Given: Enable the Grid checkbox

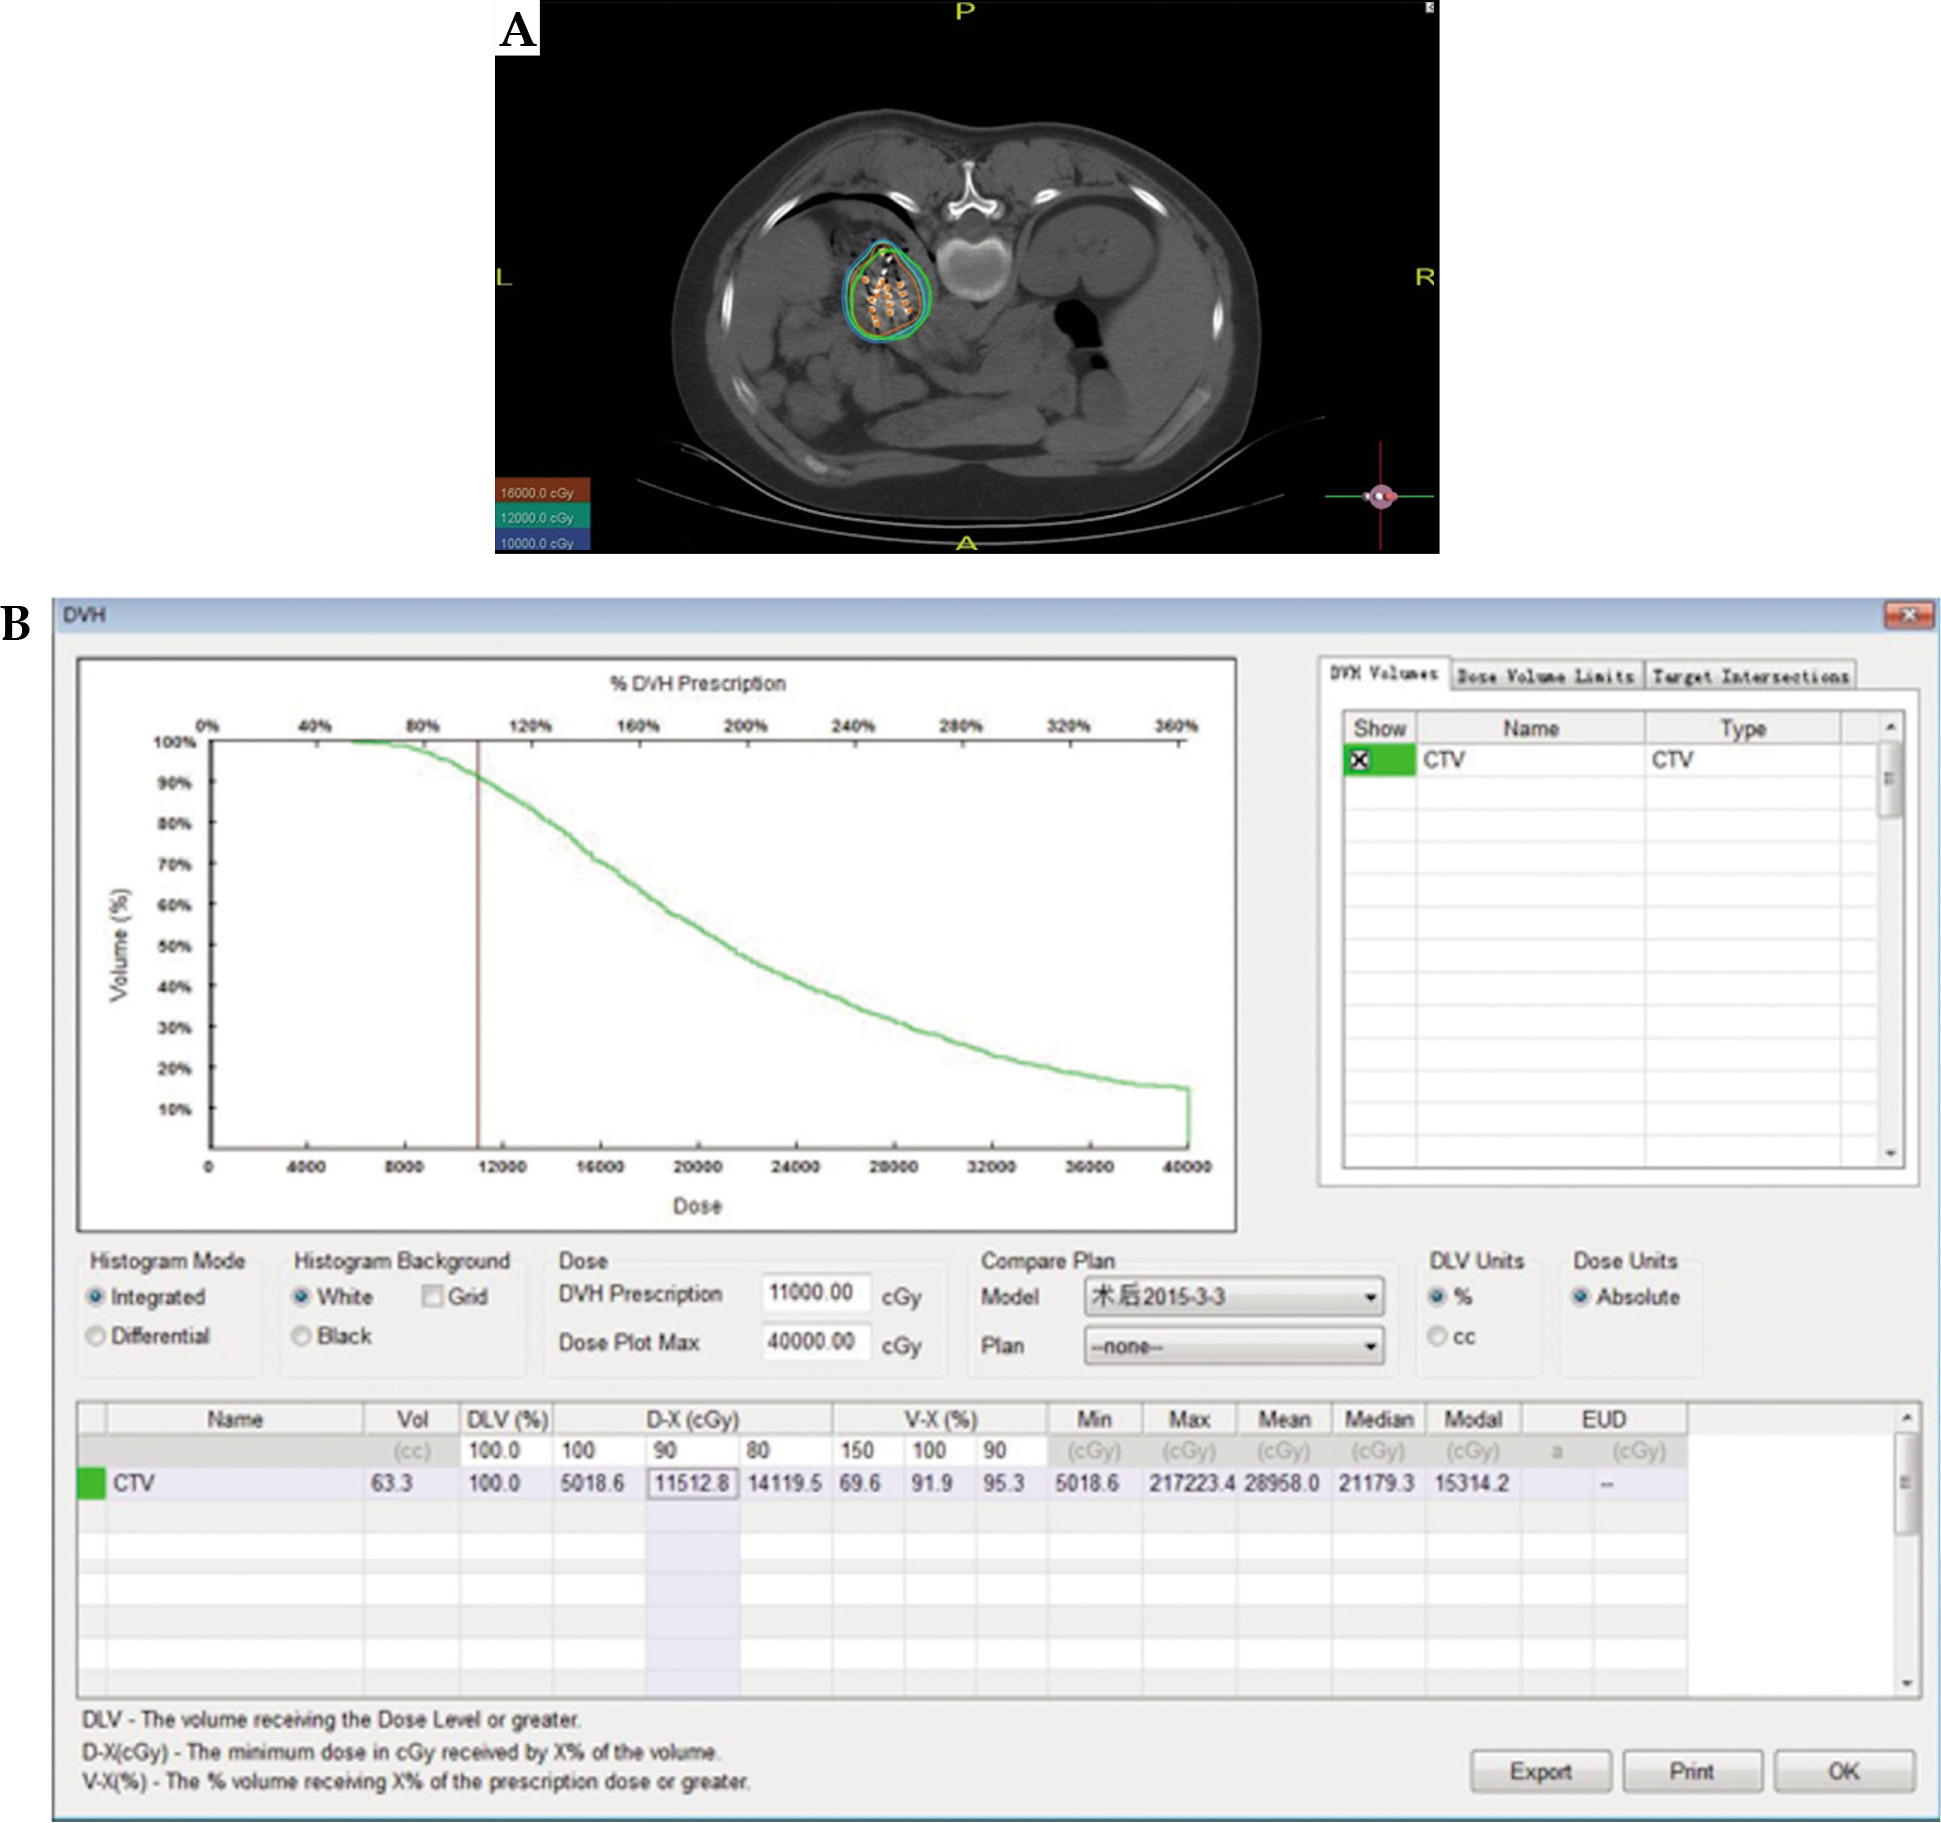Looking at the screenshot, I should pos(432,1296).
